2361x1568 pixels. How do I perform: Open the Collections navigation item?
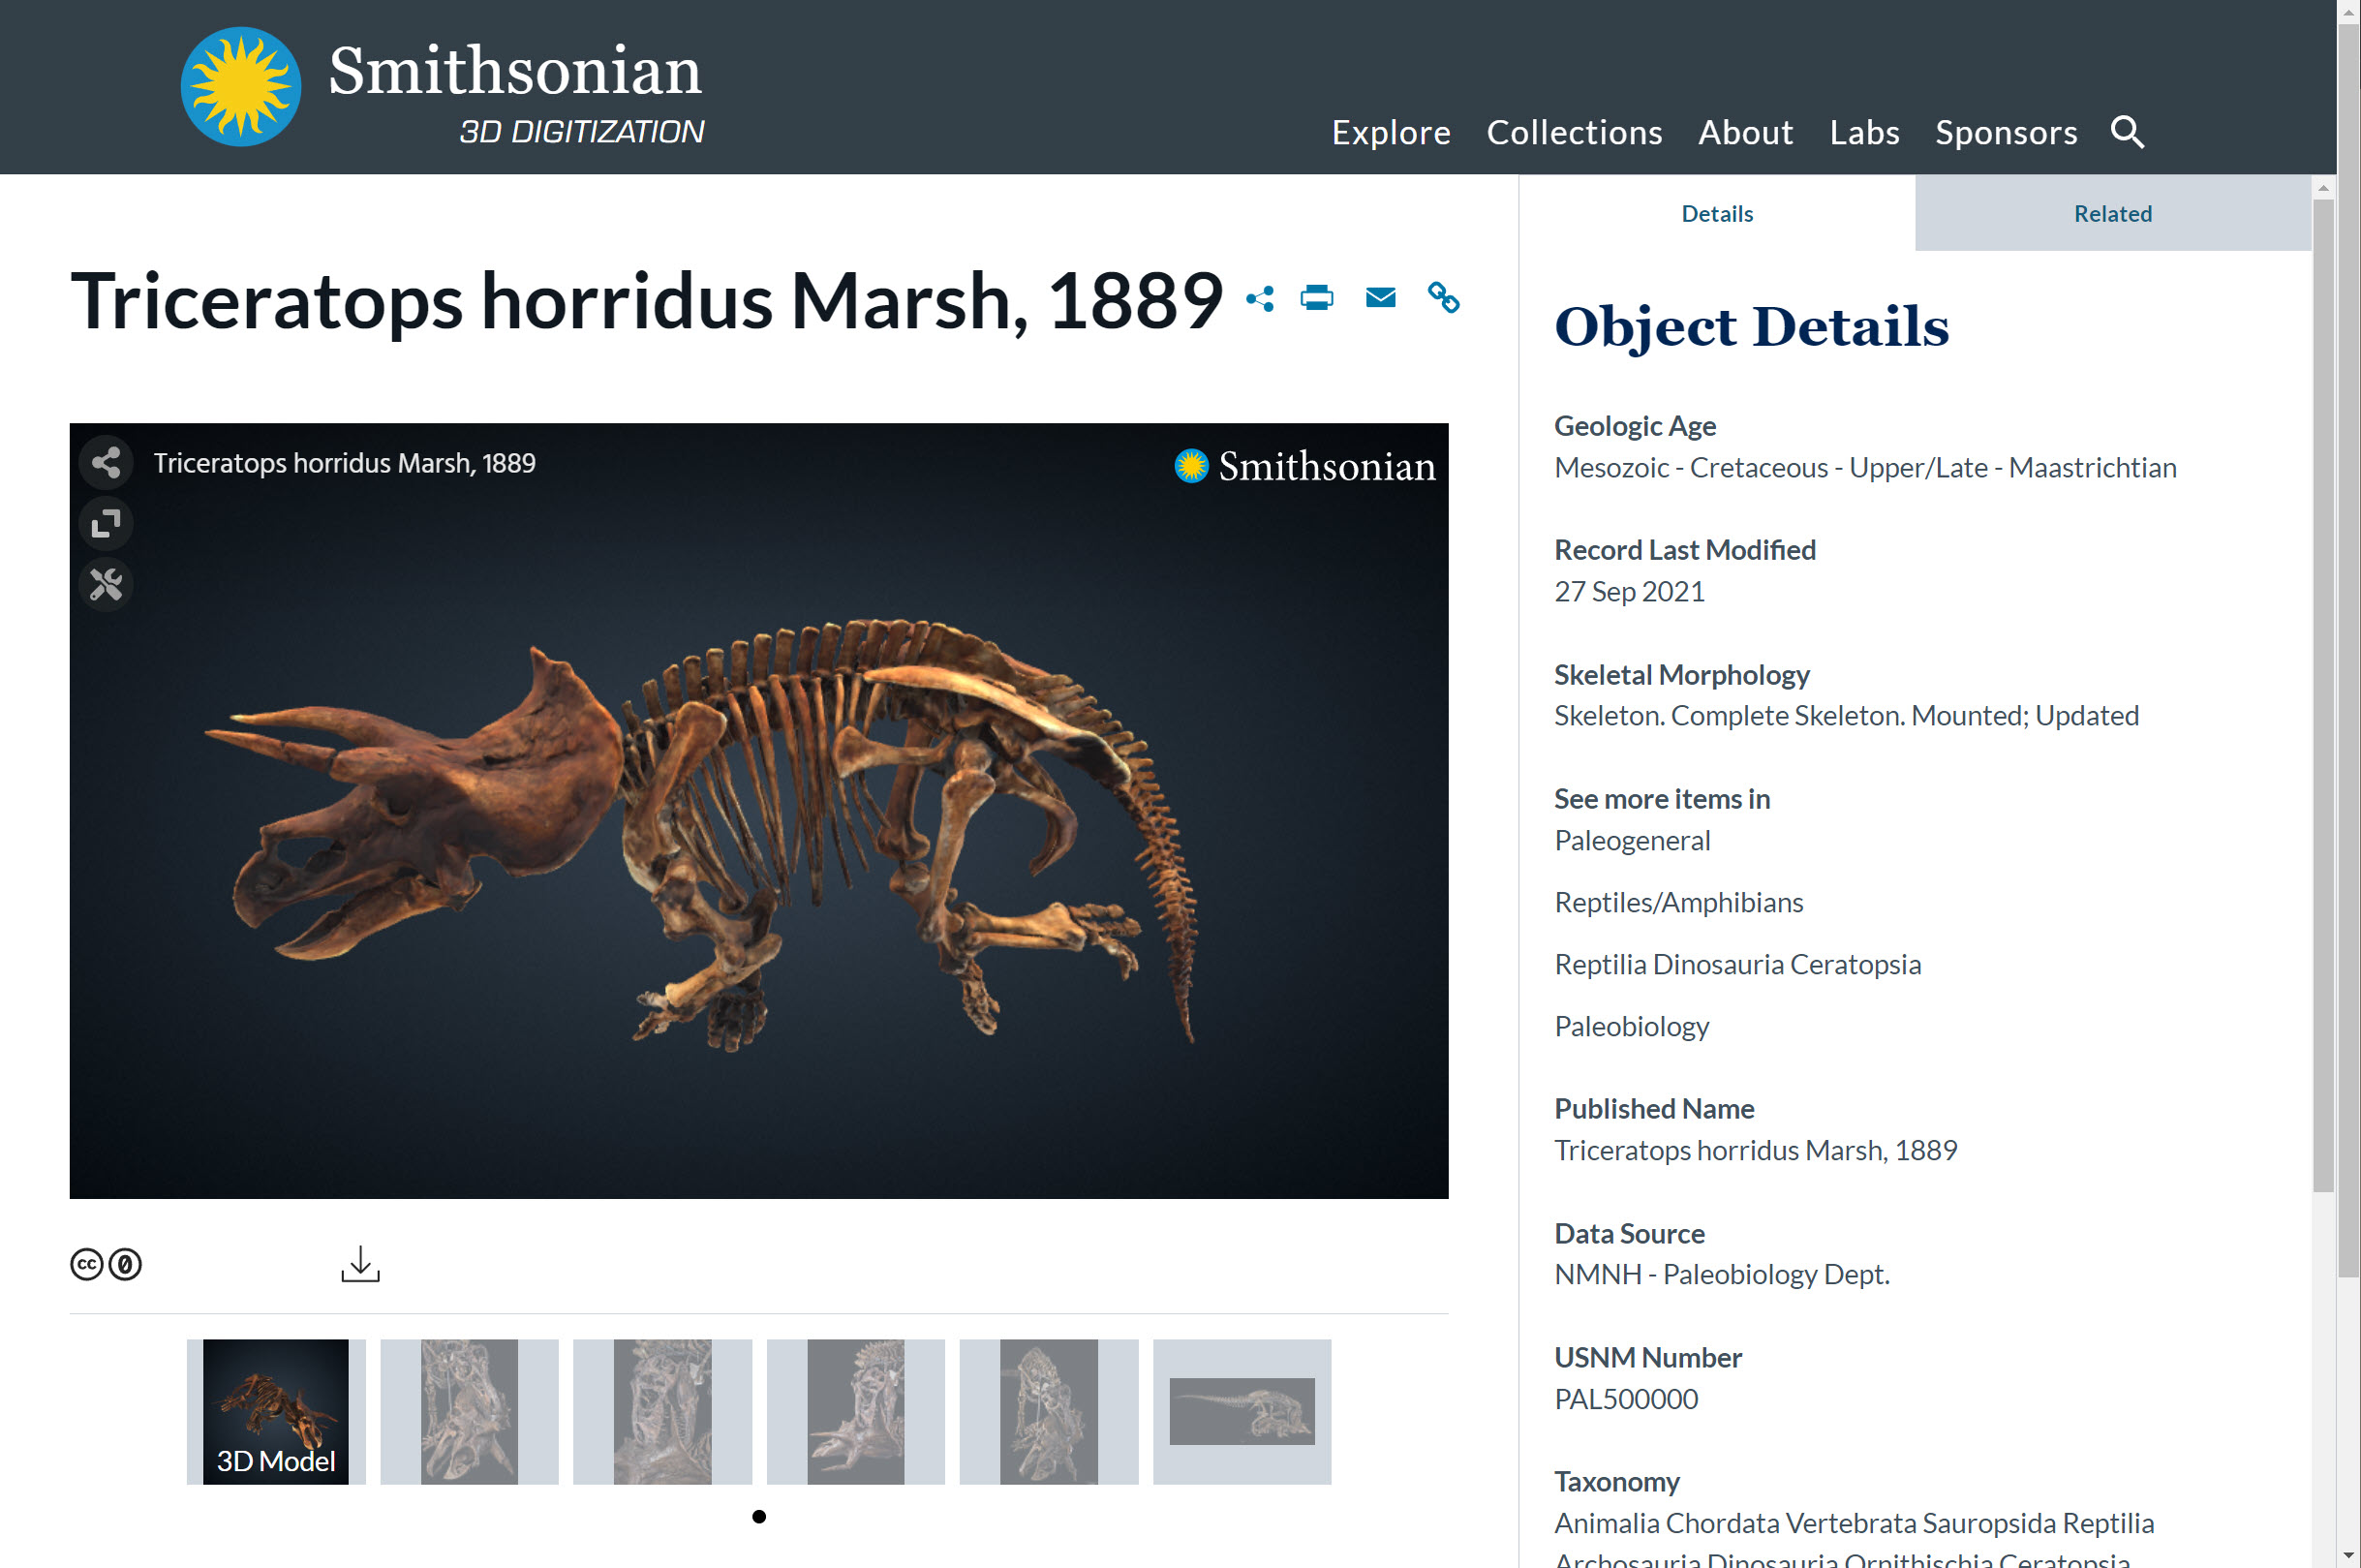point(1574,132)
